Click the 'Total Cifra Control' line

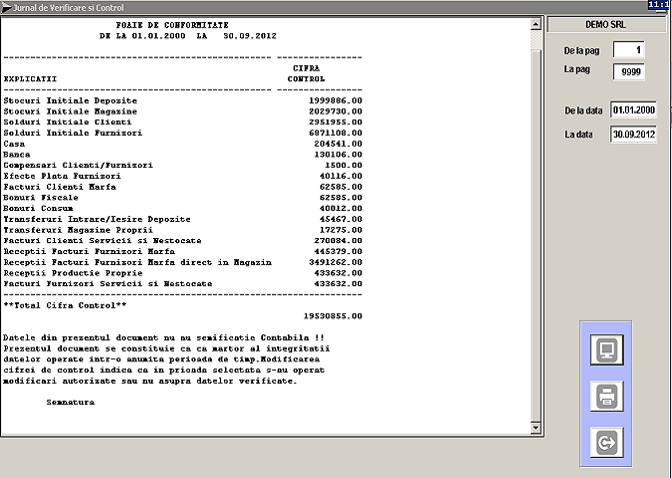pyautogui.click(x=65, y=303)
